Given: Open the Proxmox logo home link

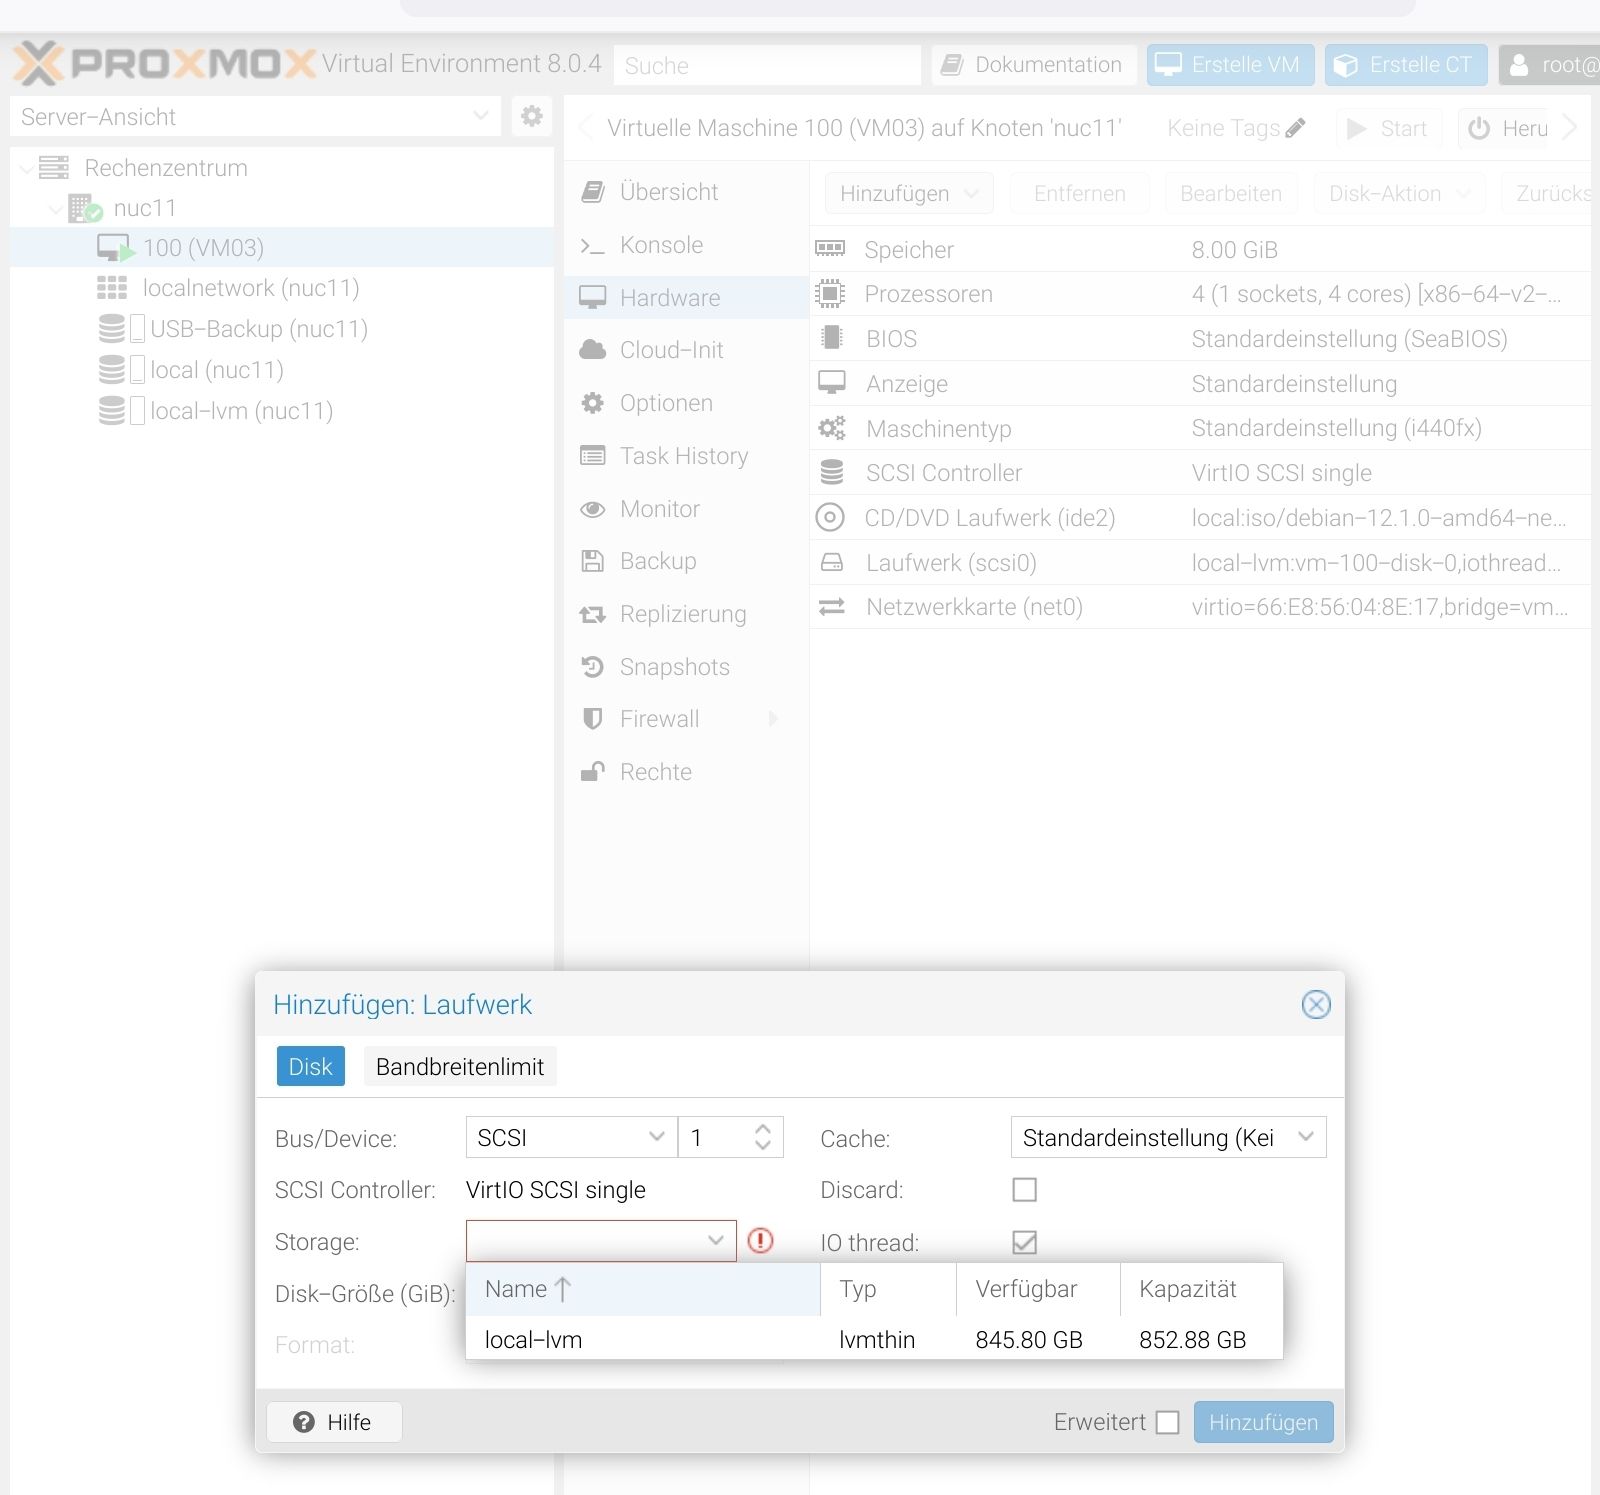Looking at the screenshot, I should (165, 64).
